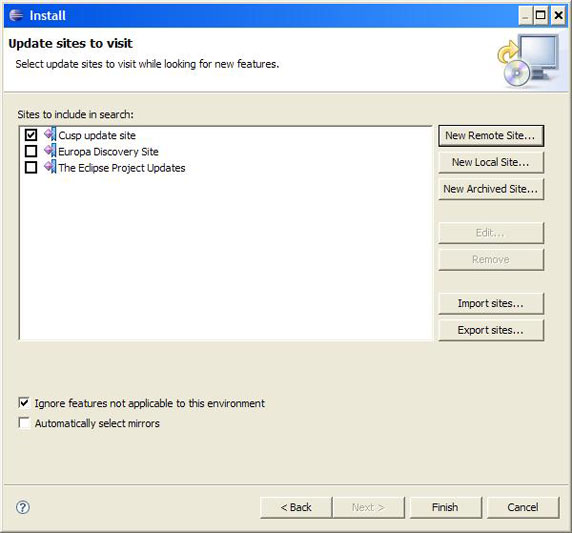Click New Remote Site... button
This screenshot has width=572, height=533.
point(491,136)
